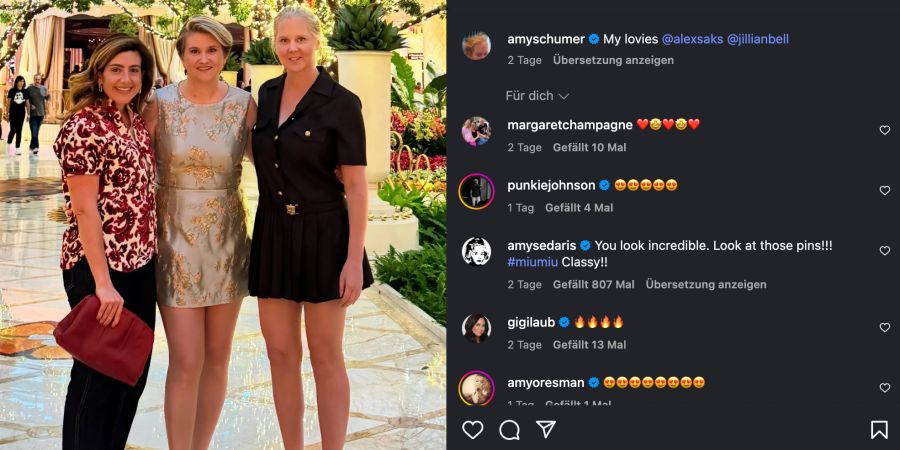Open the comment speech bubble icon
The height and width of the screenshot is (450, 900).
pyautogui.click(x=509, y=429)
